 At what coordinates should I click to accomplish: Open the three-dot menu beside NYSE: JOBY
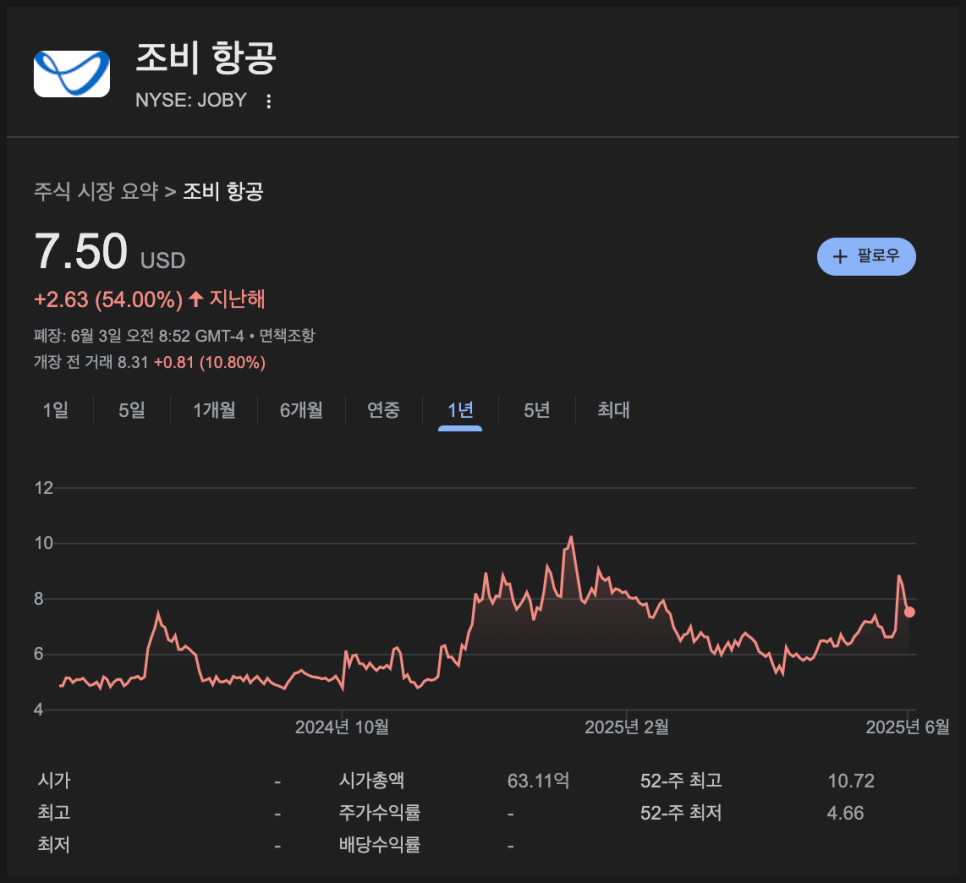[x=268, y=101]
